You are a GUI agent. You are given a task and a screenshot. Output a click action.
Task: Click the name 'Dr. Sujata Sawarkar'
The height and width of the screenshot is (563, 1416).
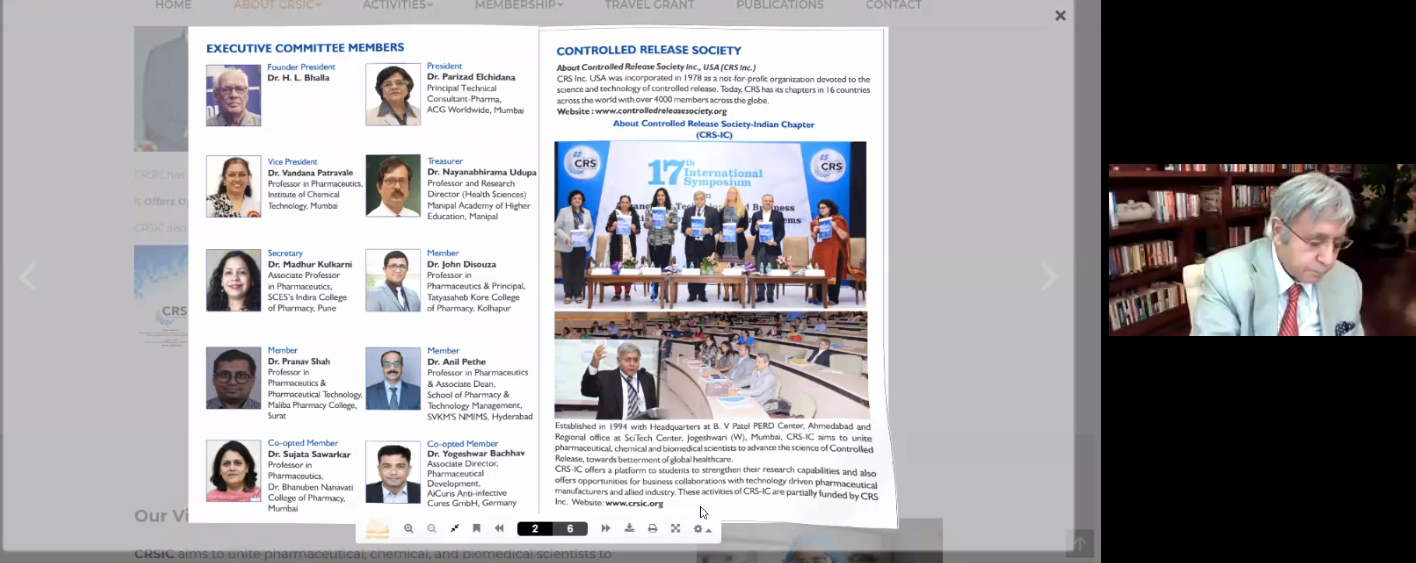pos(309,454)
